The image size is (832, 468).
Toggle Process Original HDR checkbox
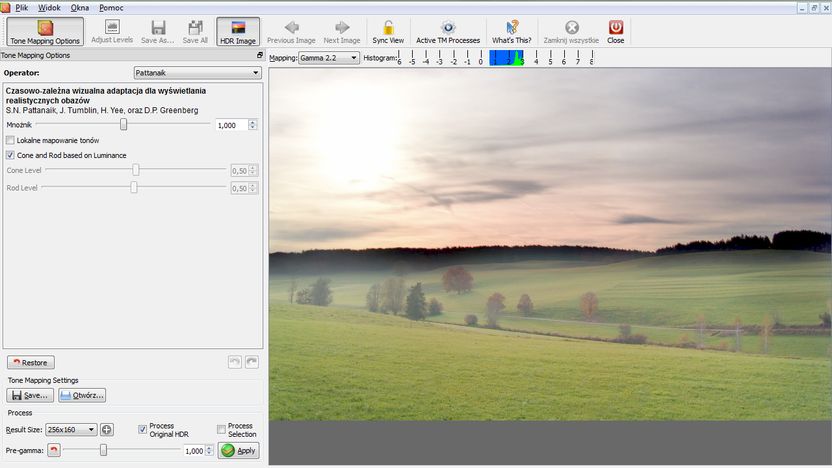coord(142,430)
